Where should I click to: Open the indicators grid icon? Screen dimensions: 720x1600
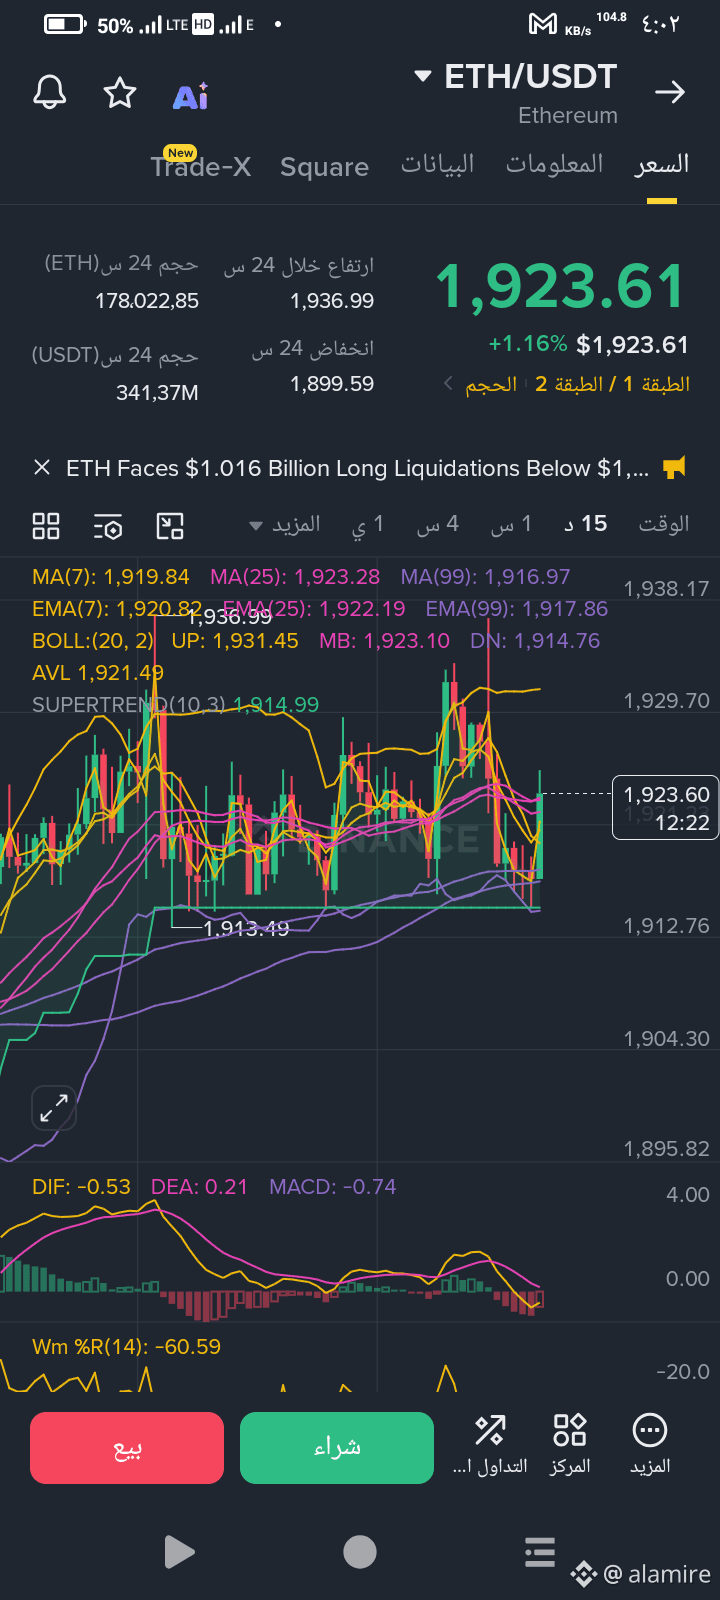pos(46,526)
